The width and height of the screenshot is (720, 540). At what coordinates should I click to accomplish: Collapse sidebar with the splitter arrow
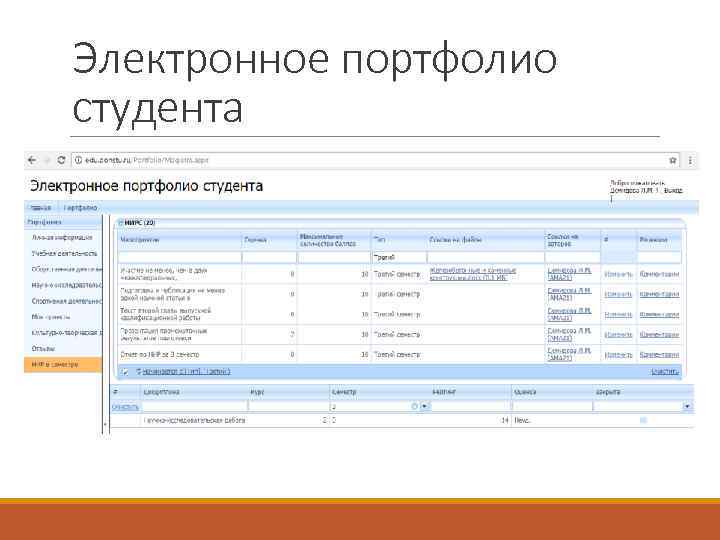pyautogui.click(x=105, y=425)
